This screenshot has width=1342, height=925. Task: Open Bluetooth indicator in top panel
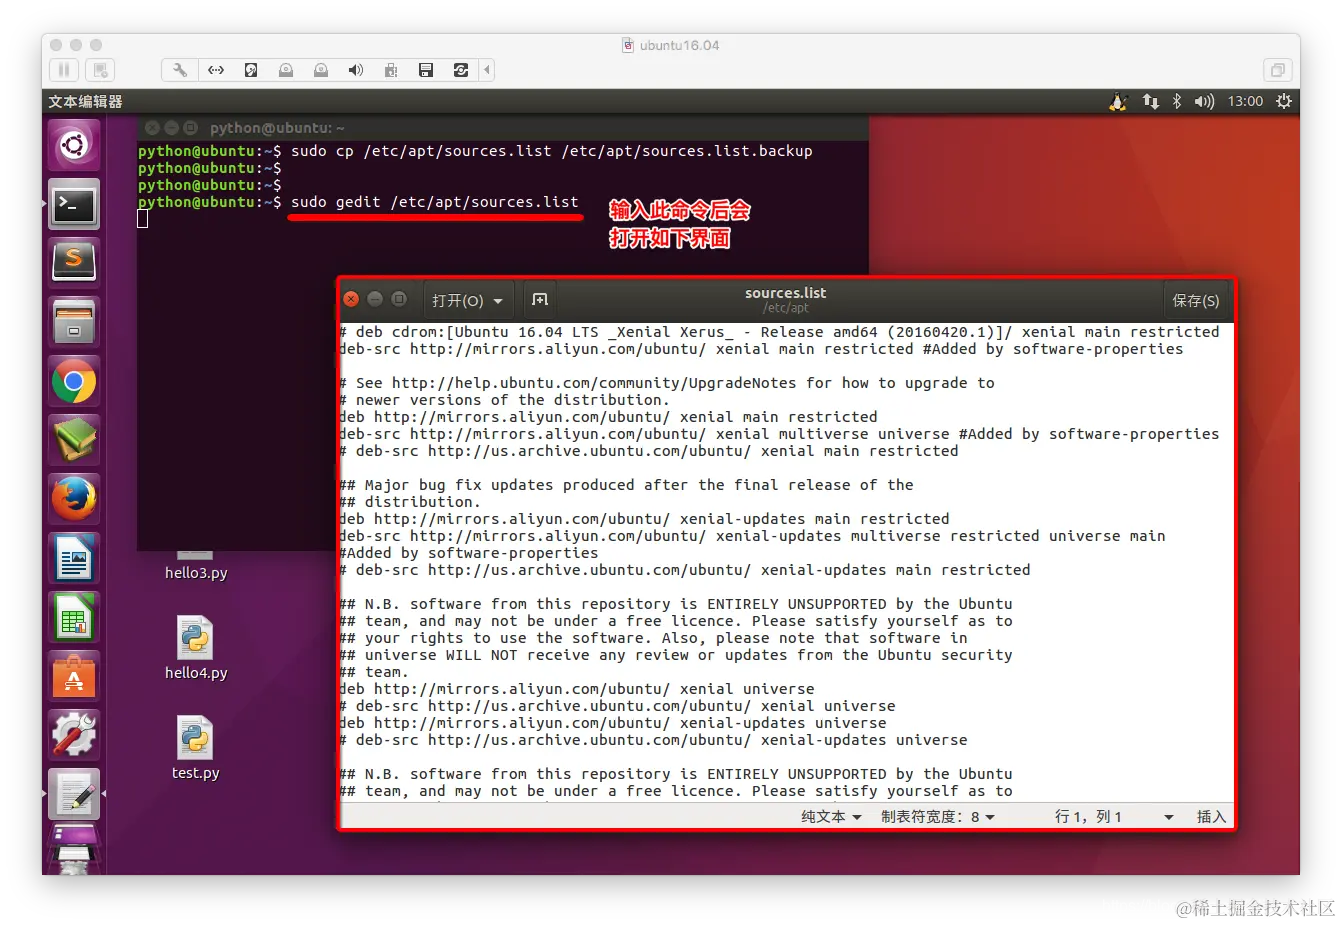[x=1177, y=101]
